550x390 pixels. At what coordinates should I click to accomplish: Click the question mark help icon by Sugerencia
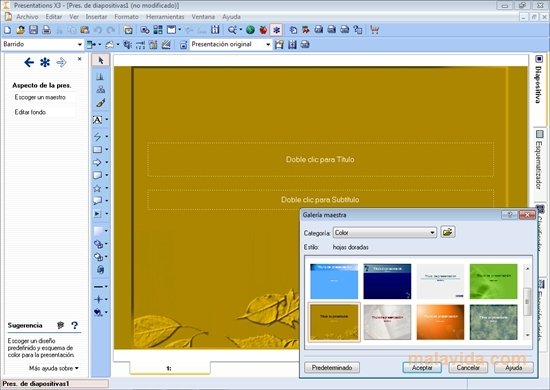[x=74, y=325]
